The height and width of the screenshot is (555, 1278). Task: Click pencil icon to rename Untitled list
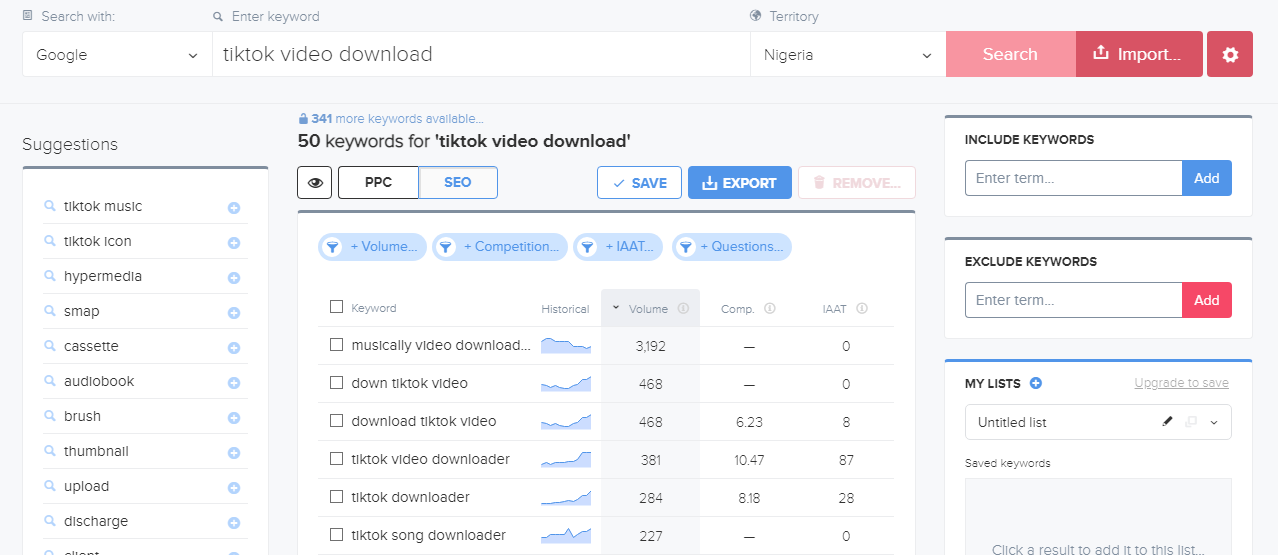pyautogui.click(x=1167, y=422)
